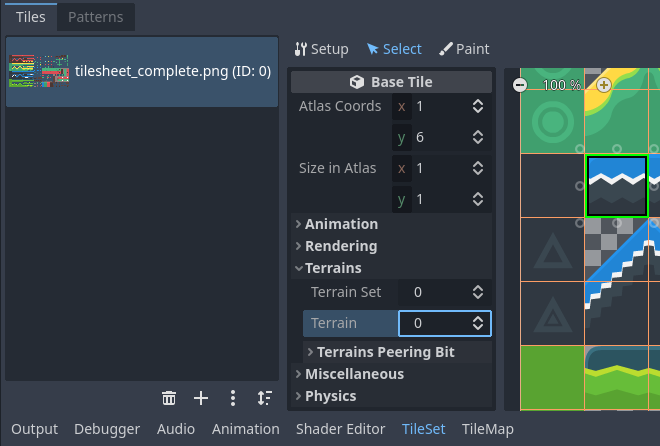Open the Debugger bottom panel
The image size is (660, 446).
point(107,429)
